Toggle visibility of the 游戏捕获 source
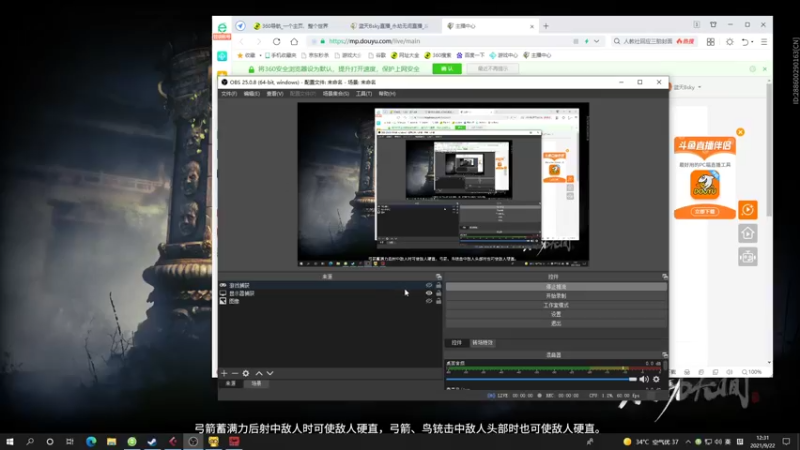 click(429, 286)
